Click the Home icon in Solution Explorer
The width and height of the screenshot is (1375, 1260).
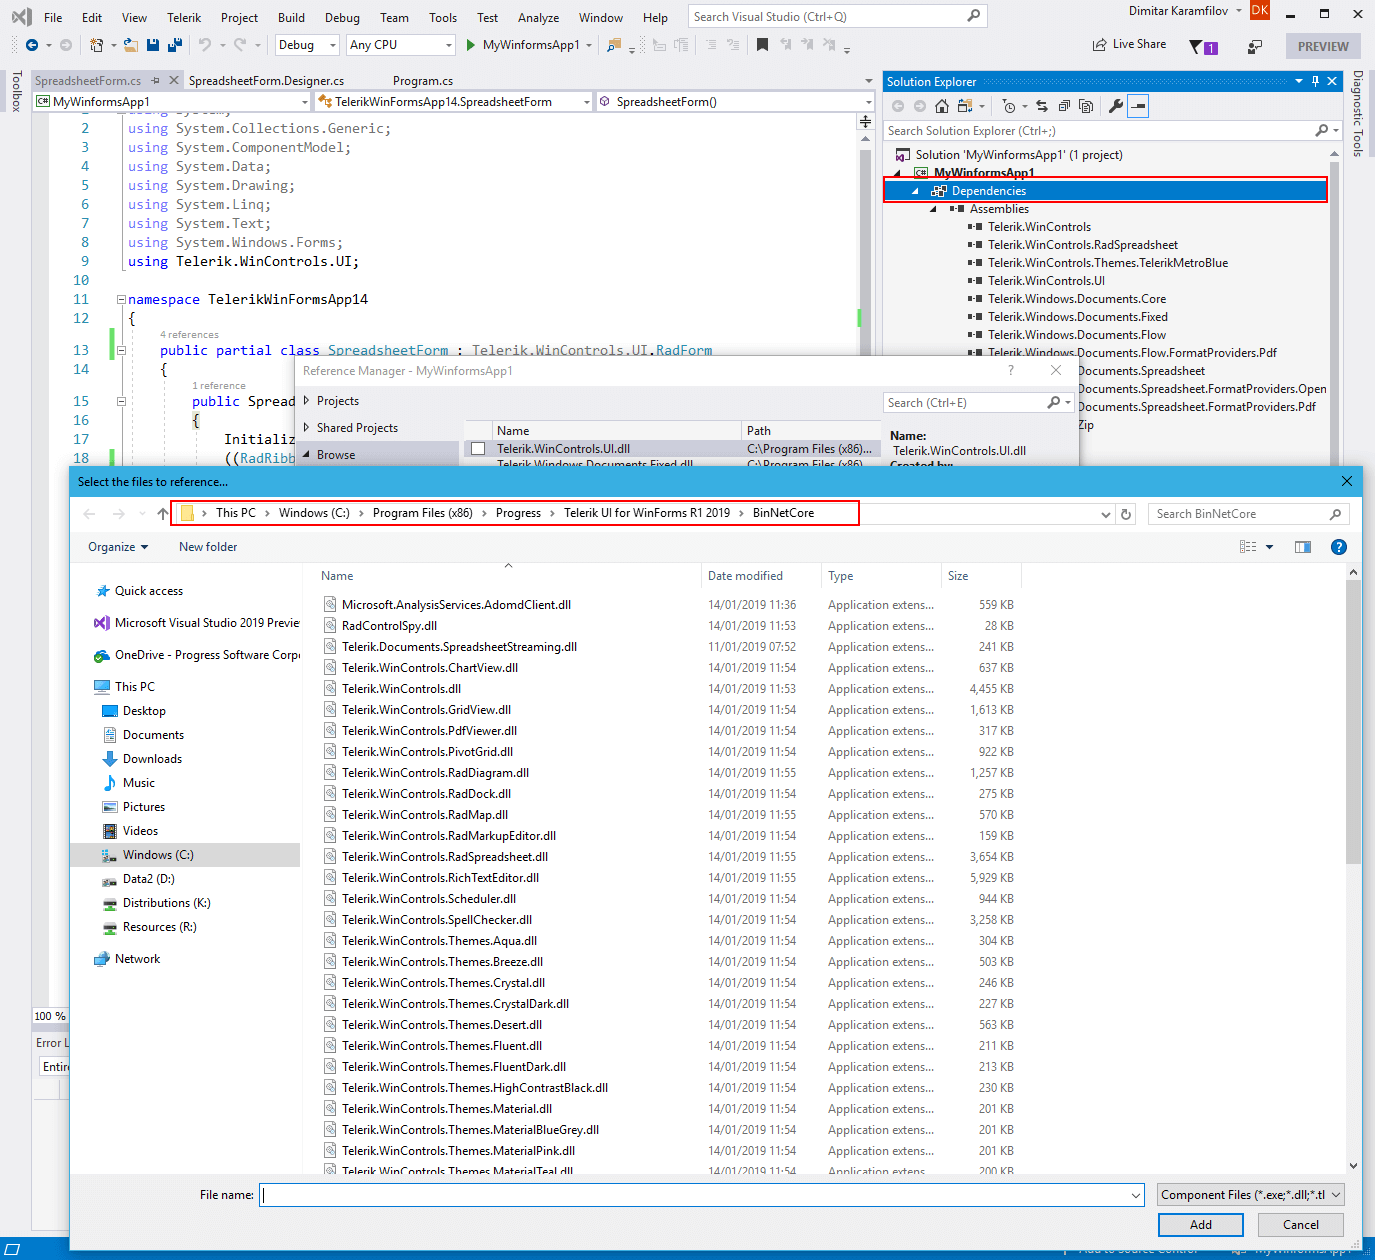[x=941, y=106]
